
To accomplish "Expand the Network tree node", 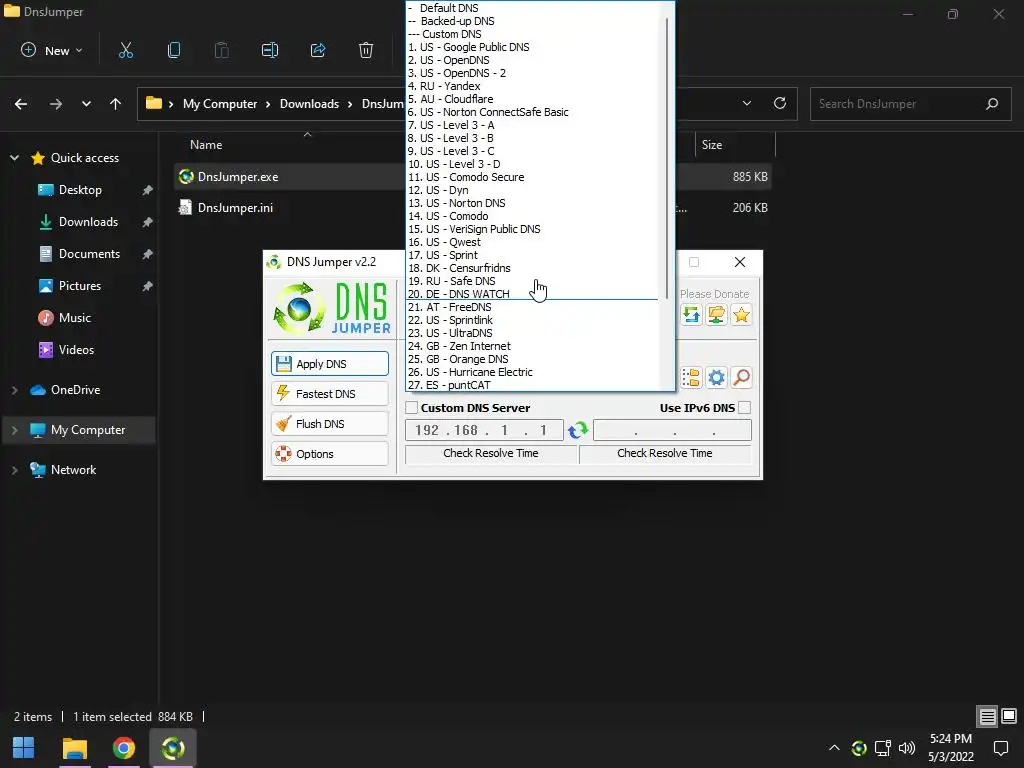I will click(14, 470).
